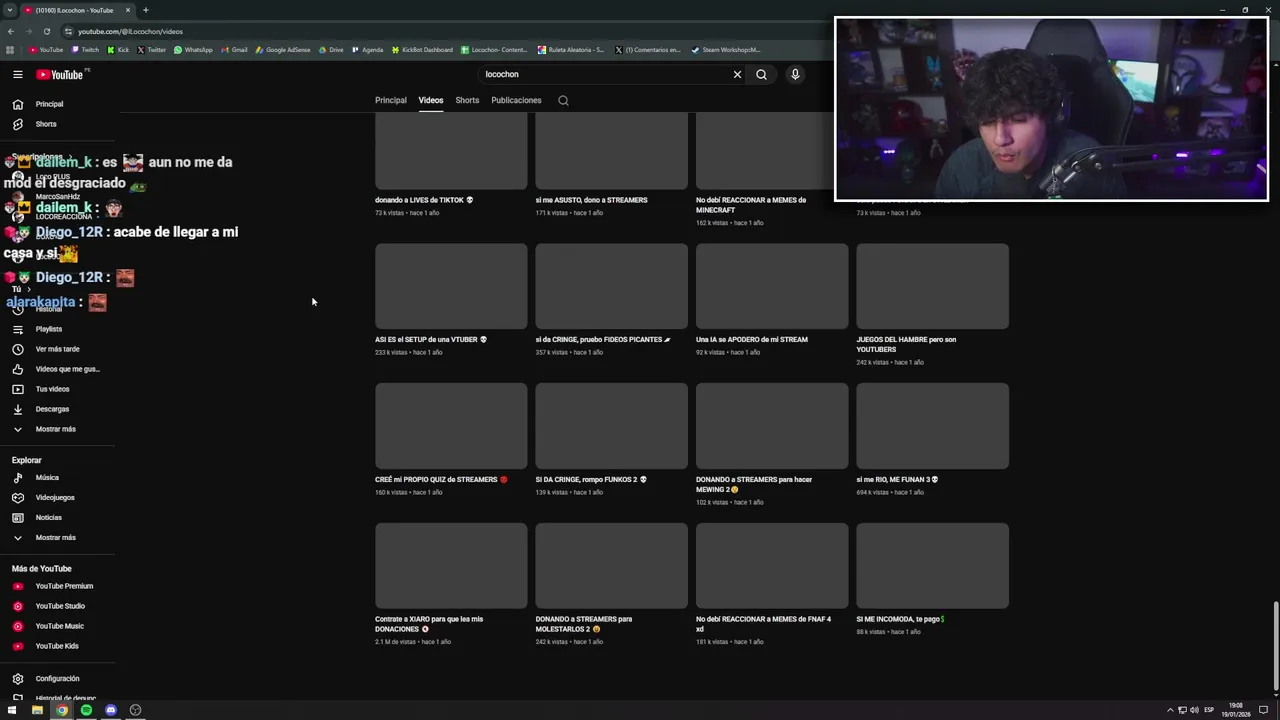Expand the Tú section chevron
The image size is (1280, 720).
[x=28, y=289]
